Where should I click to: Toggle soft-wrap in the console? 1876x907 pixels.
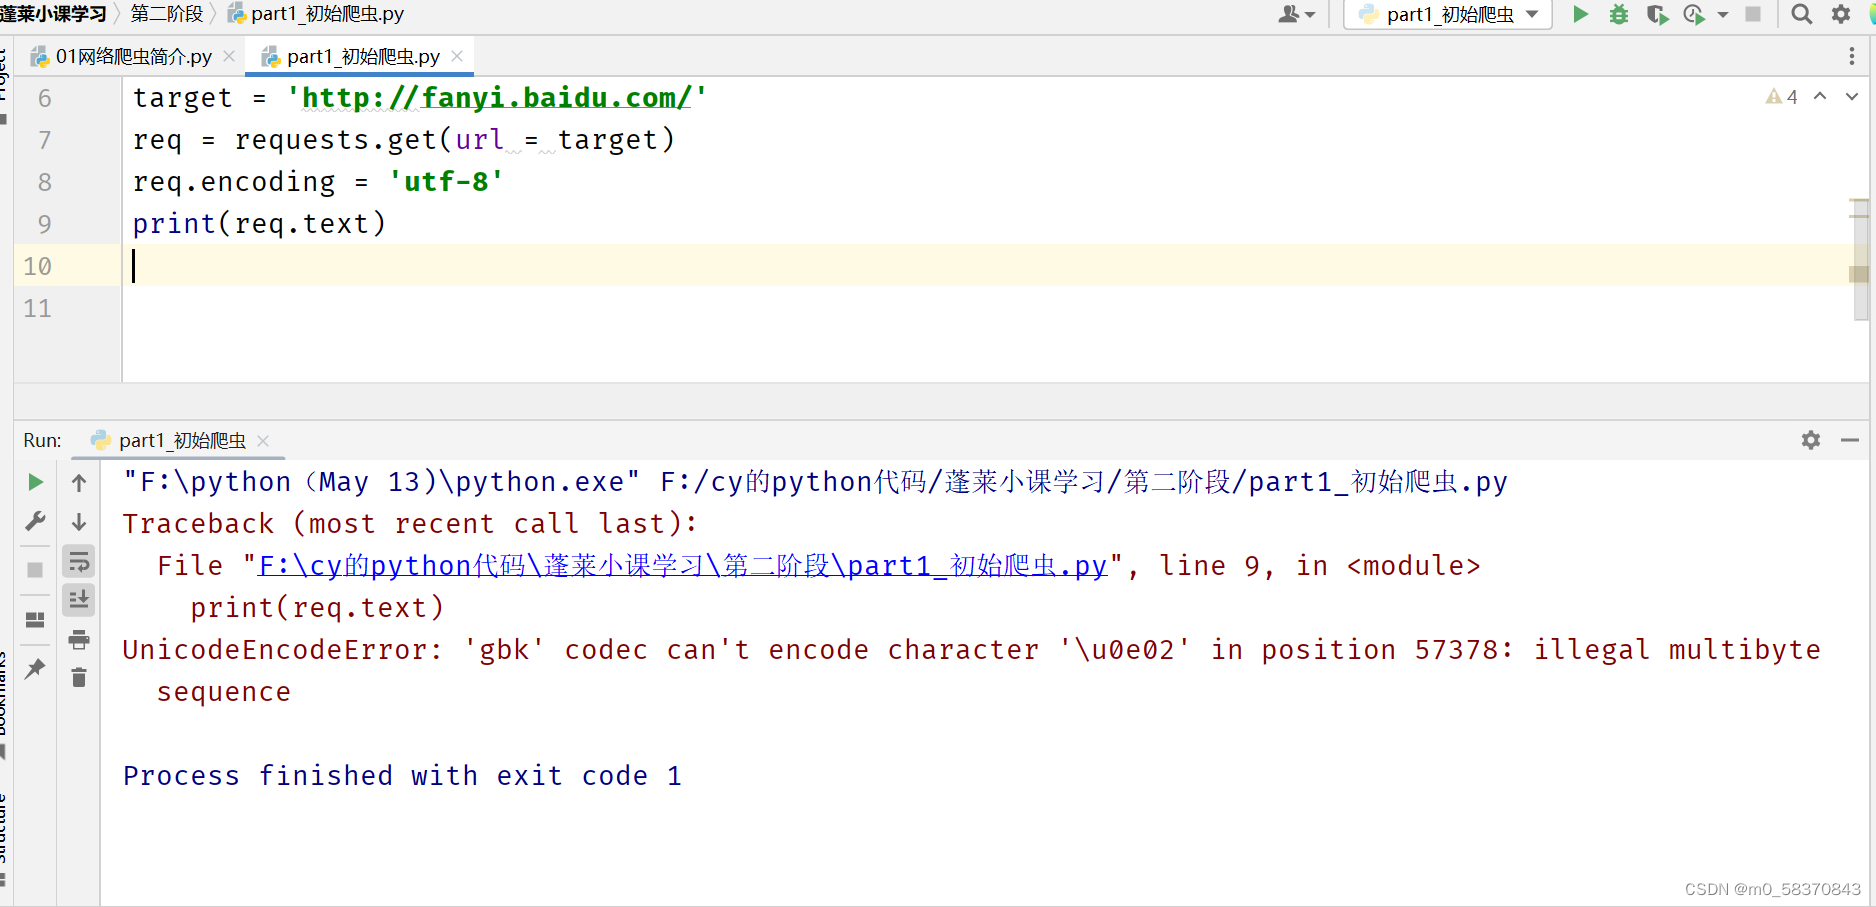pos(79,560)
